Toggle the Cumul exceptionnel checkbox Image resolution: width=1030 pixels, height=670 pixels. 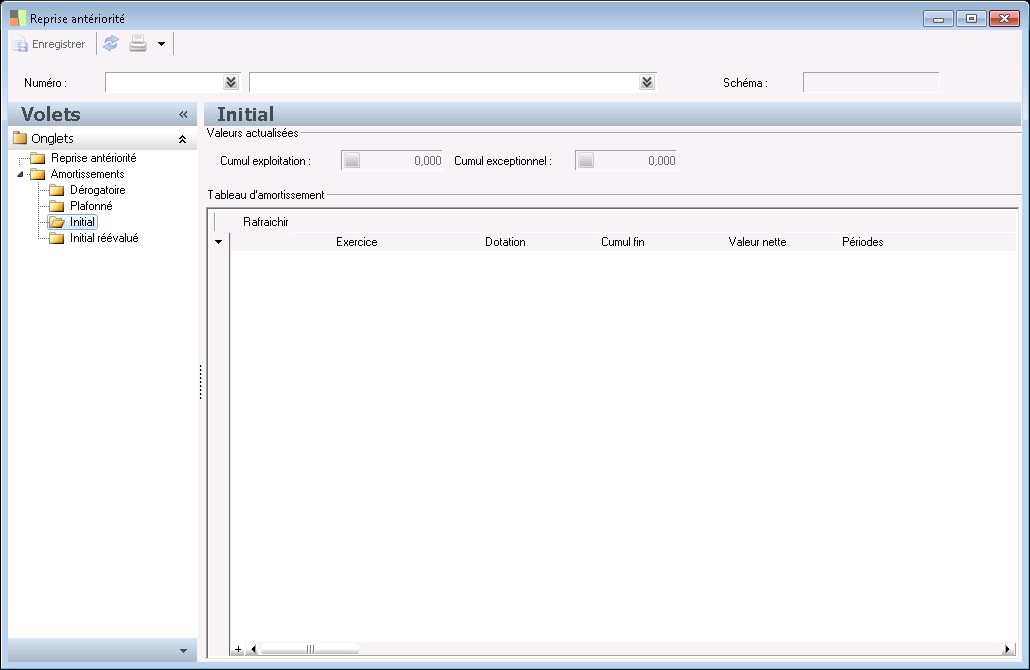(586, 160)
